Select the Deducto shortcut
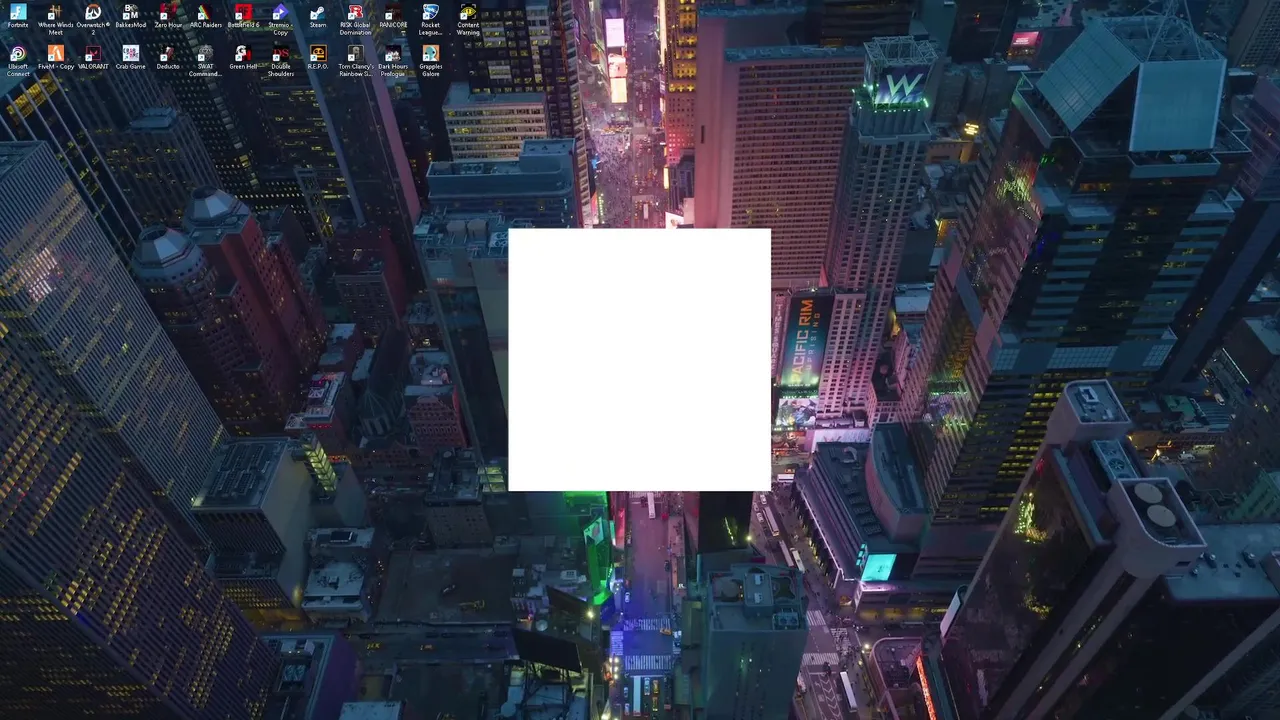Image resolution: width=1280 pixels, height=720 pixels. [168, 57]
